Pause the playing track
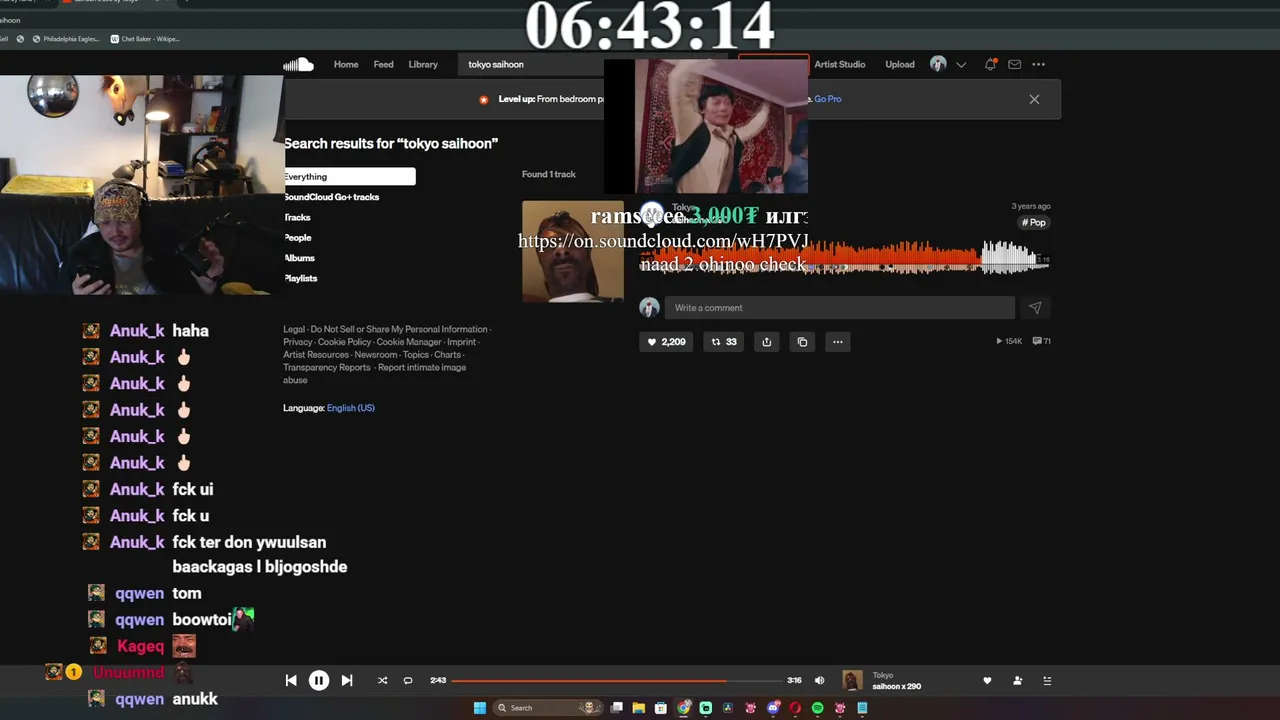 click(319, 681)
